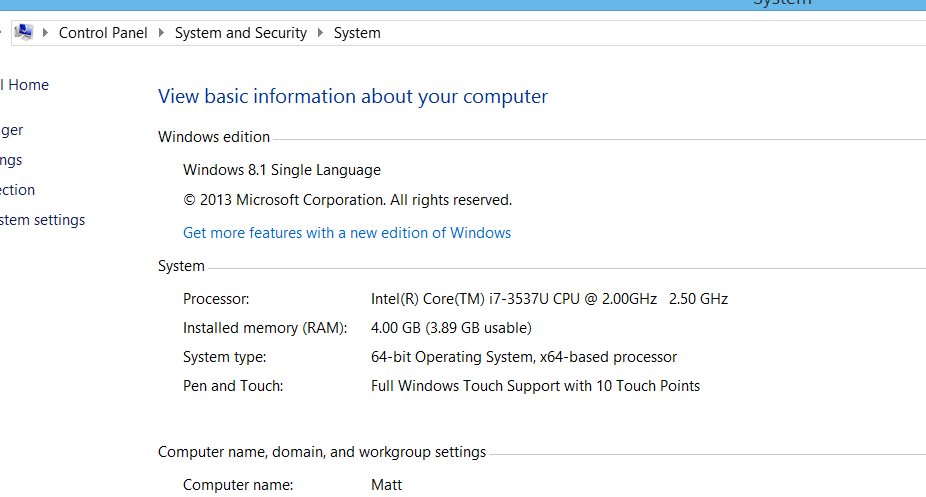This screenshot has width=926, height=497.
Task: Select the System breadcrumb
Action: point(357,33)
